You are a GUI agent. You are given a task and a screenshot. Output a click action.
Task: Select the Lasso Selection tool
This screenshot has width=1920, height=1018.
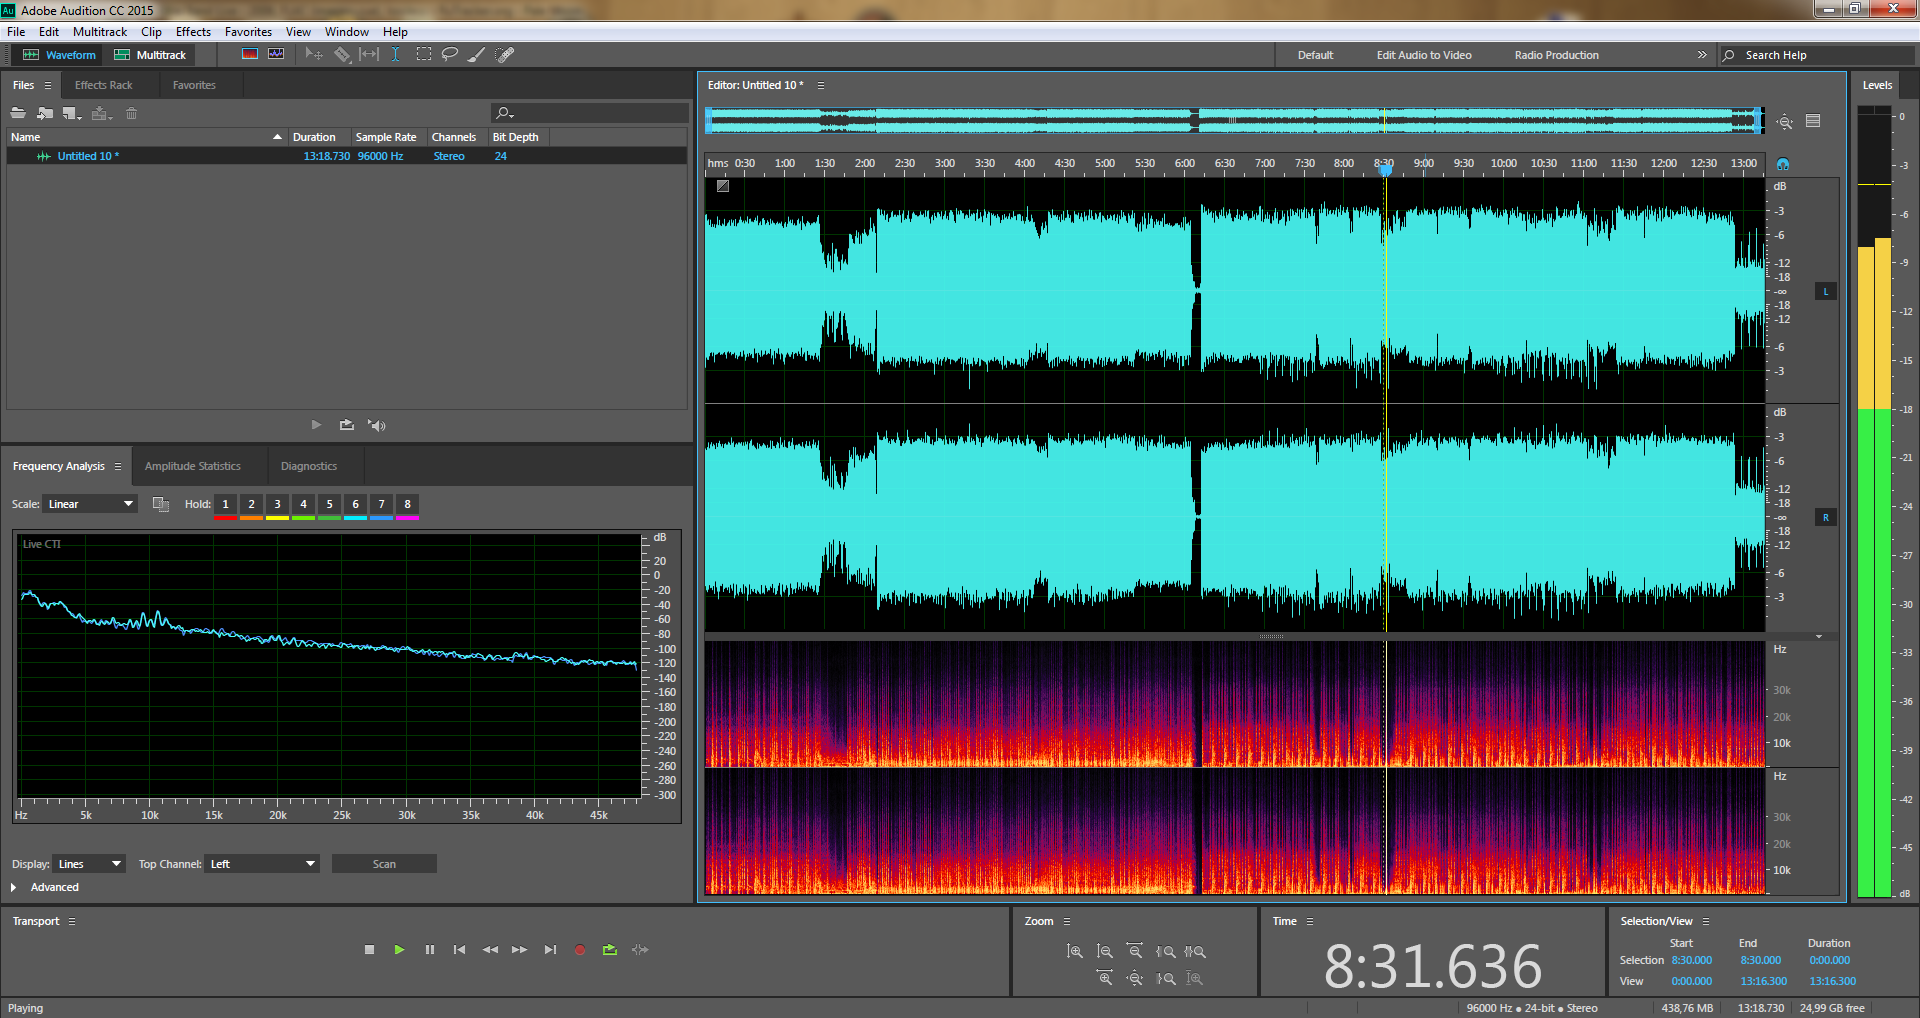(x=450, y=55)
